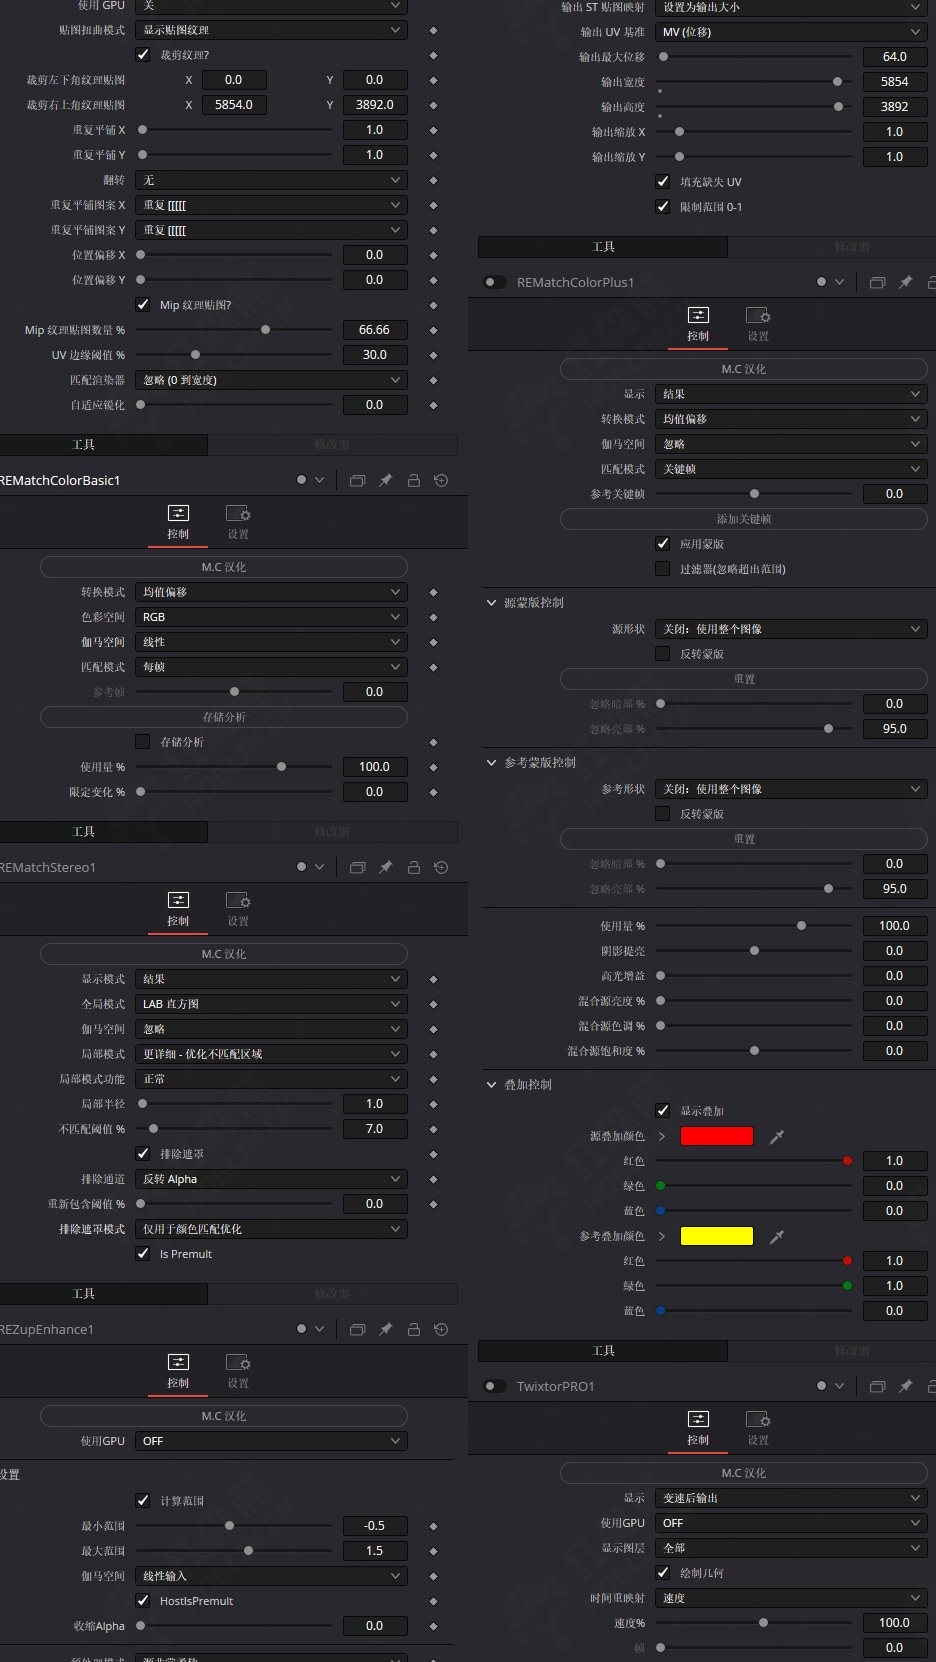Collapse the 源蒙版控制 section
936x1662 pixels.
pyautogui.click(x=491, y=603)
